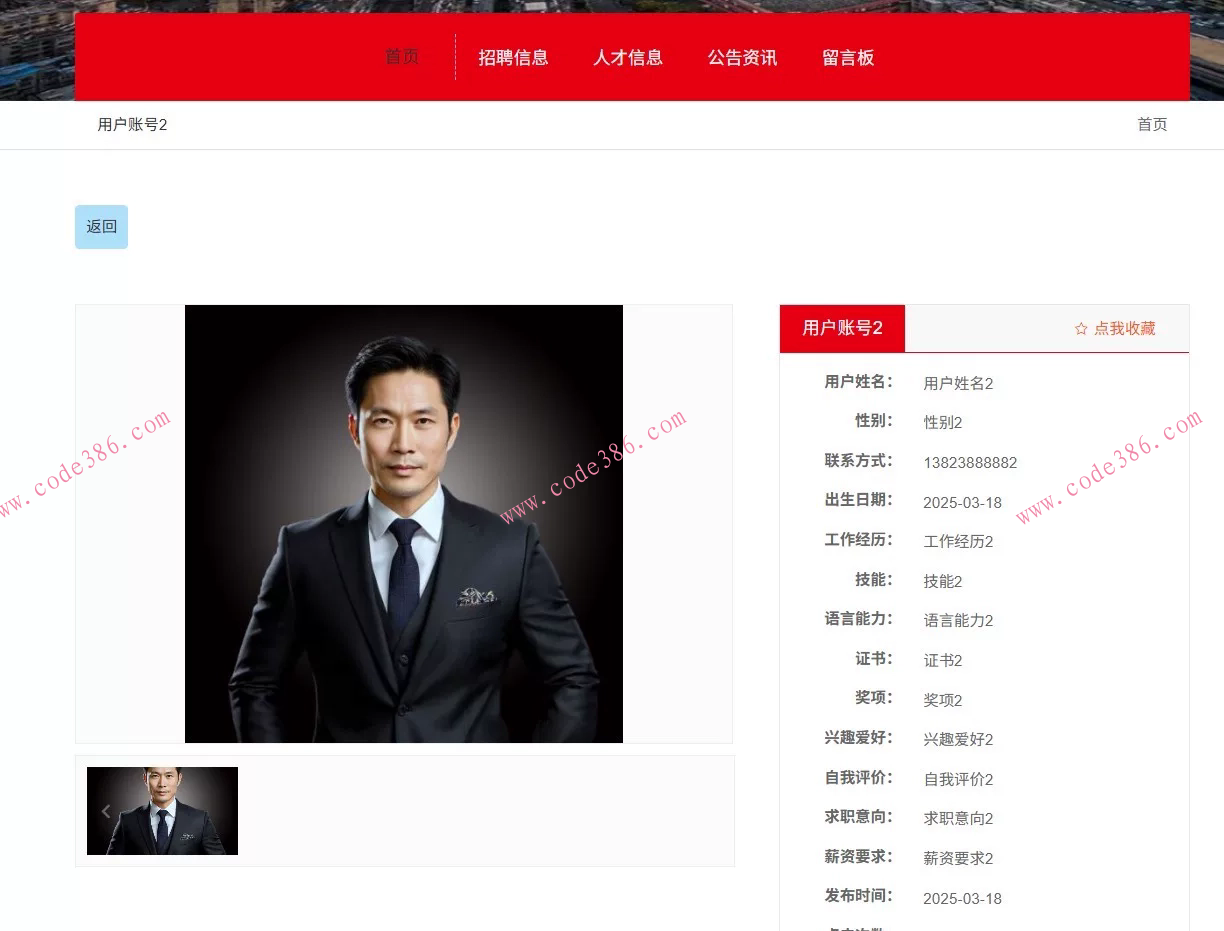The width and height of the screenshot is (1224, 931).
Task: Select the 用户账号2 tab header
Action: coord(841,328)
